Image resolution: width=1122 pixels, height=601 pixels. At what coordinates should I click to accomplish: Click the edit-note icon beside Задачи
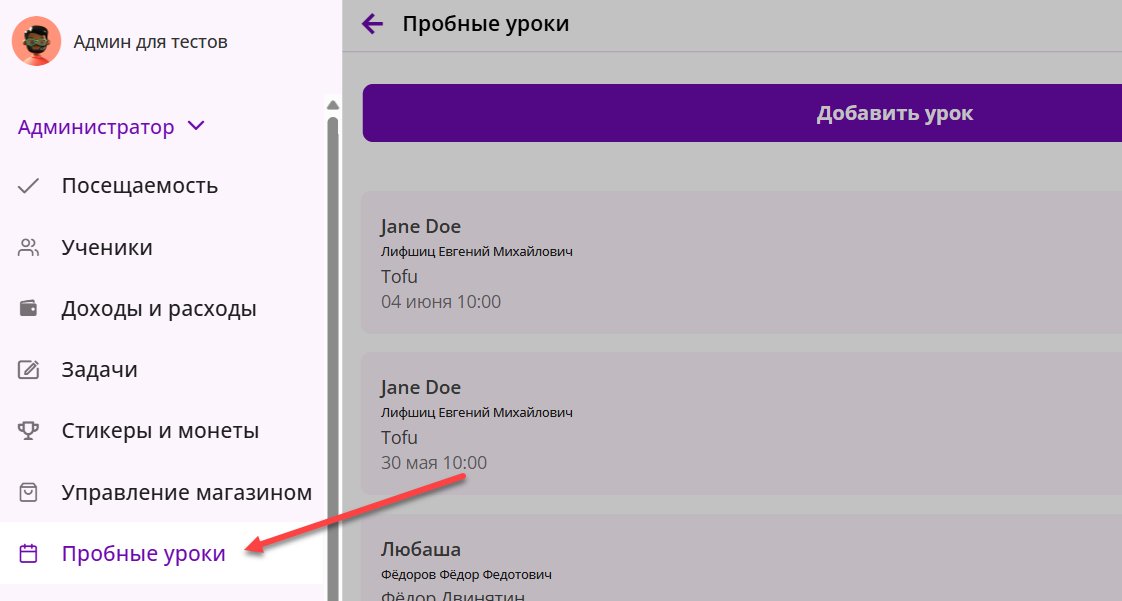coord(28,370)
